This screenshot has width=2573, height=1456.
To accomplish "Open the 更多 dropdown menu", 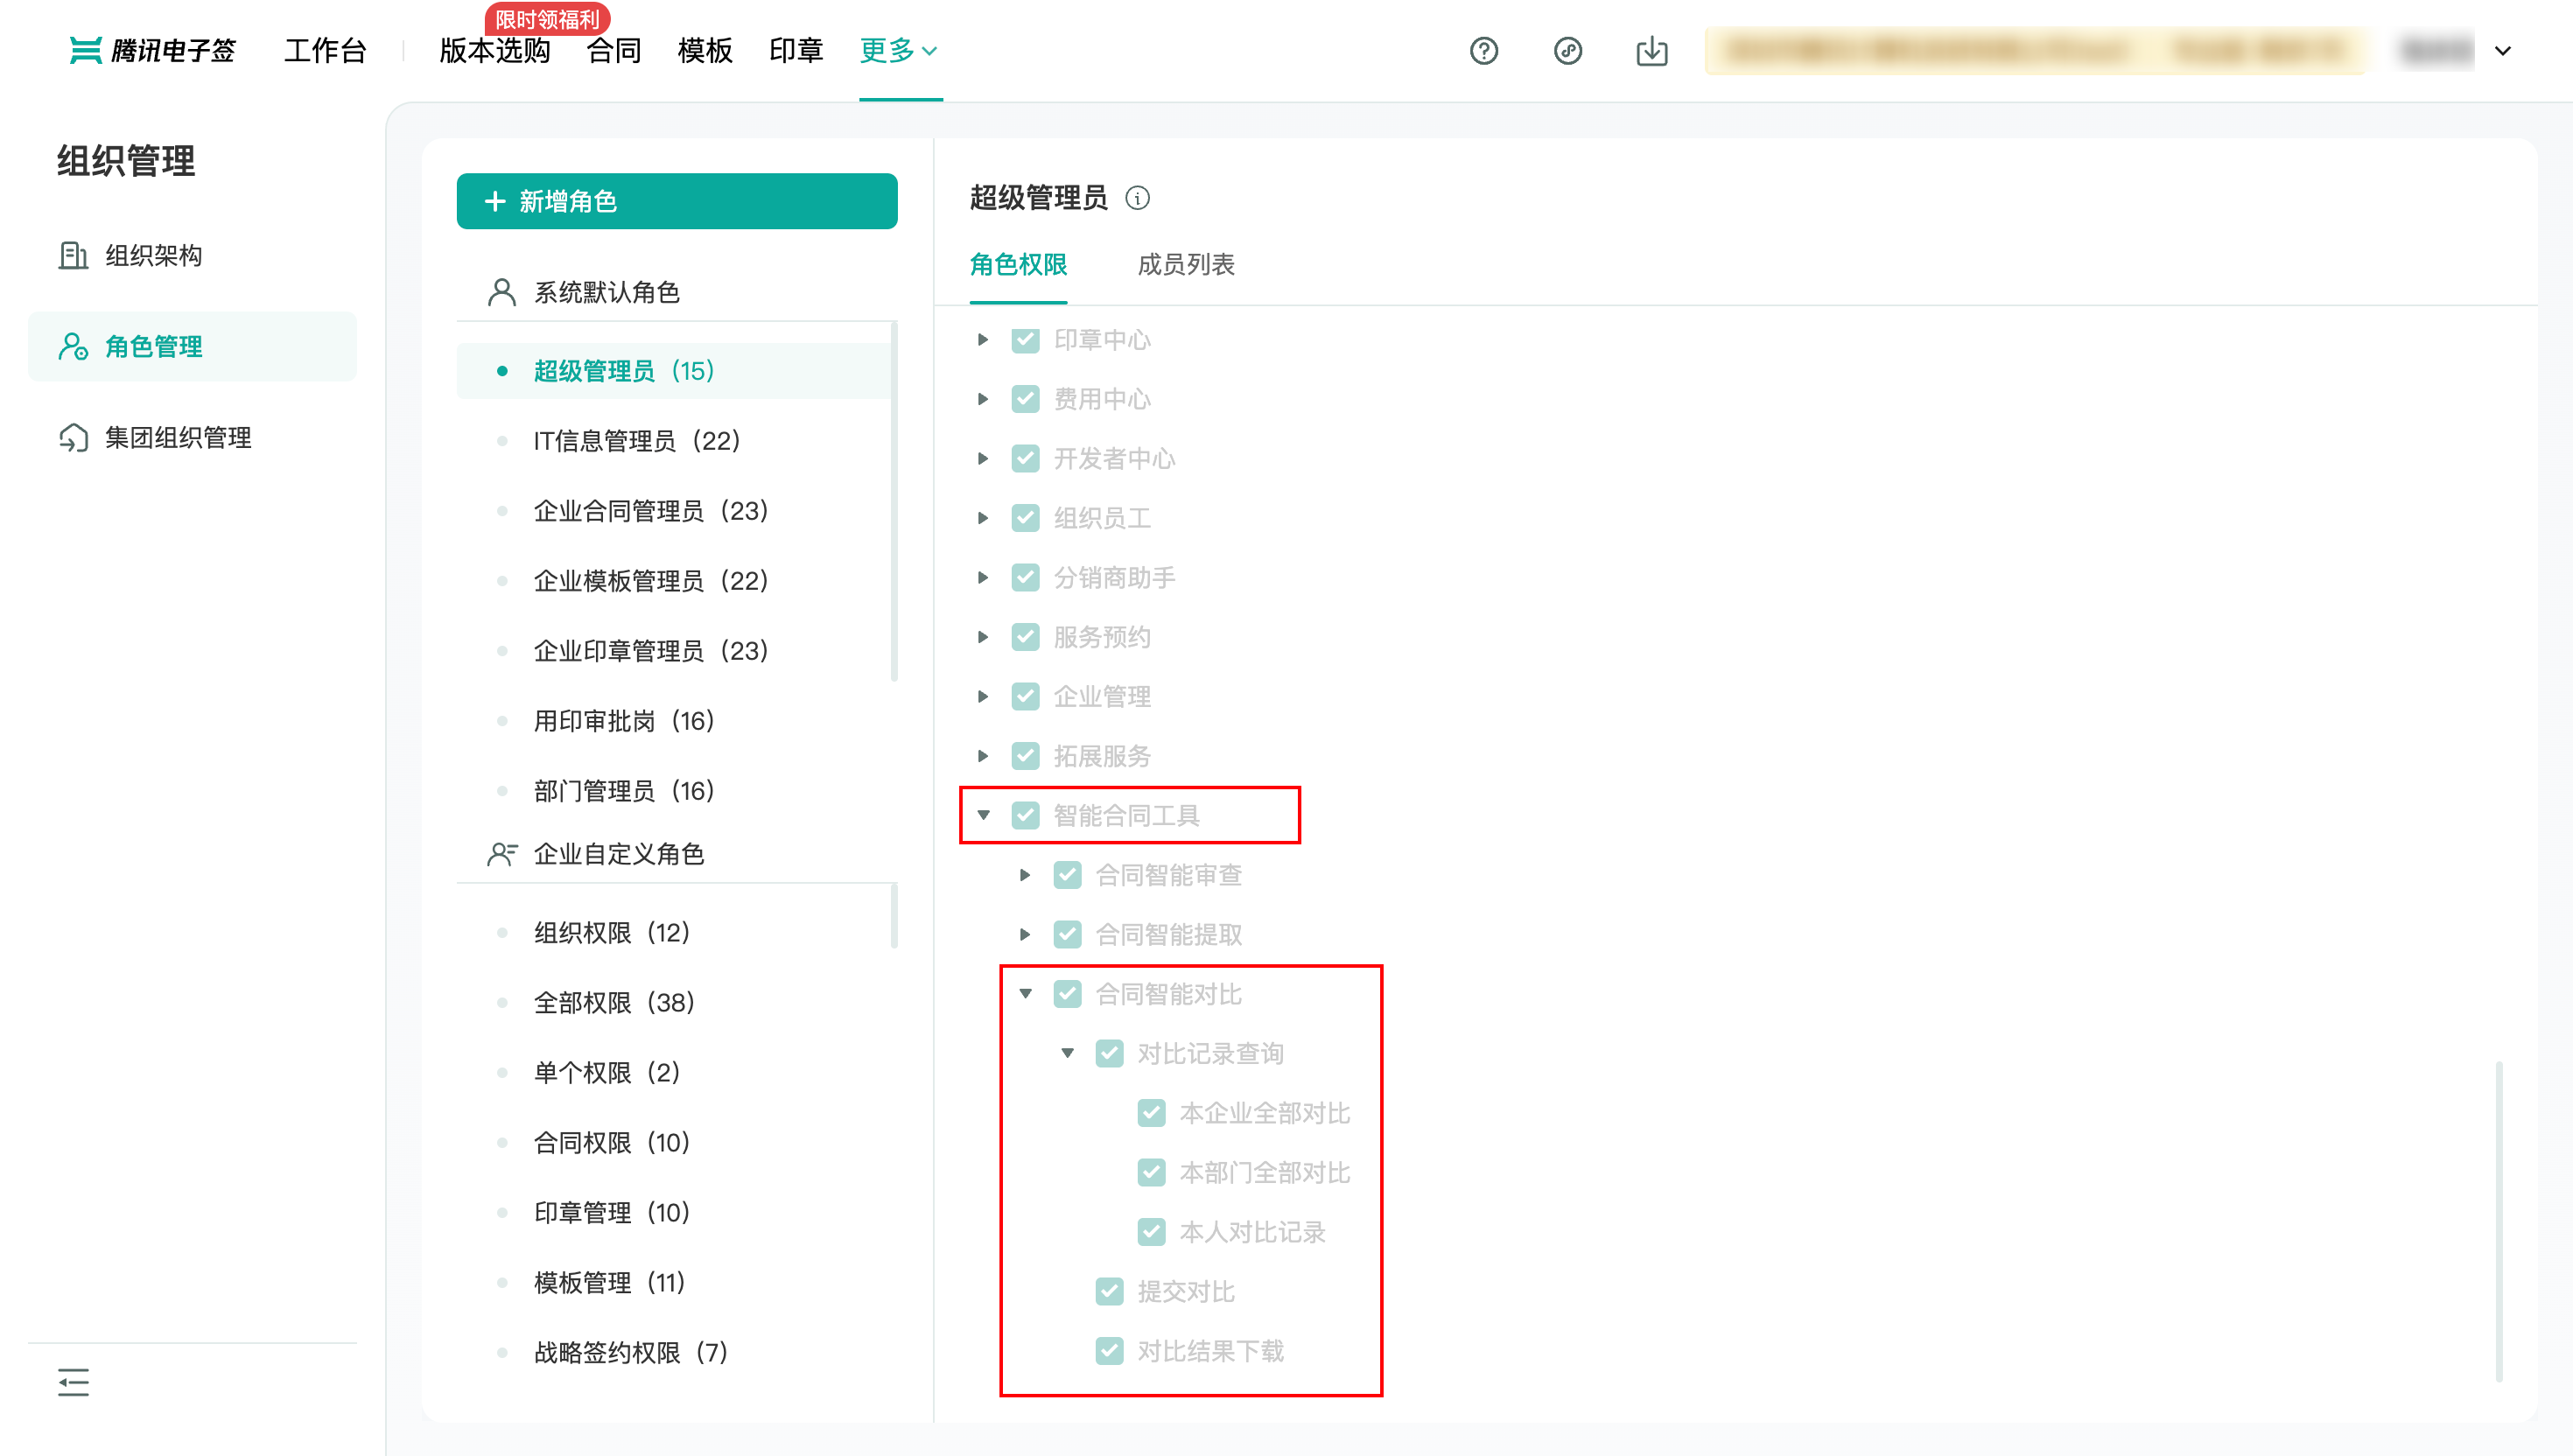I will (898, 50).
